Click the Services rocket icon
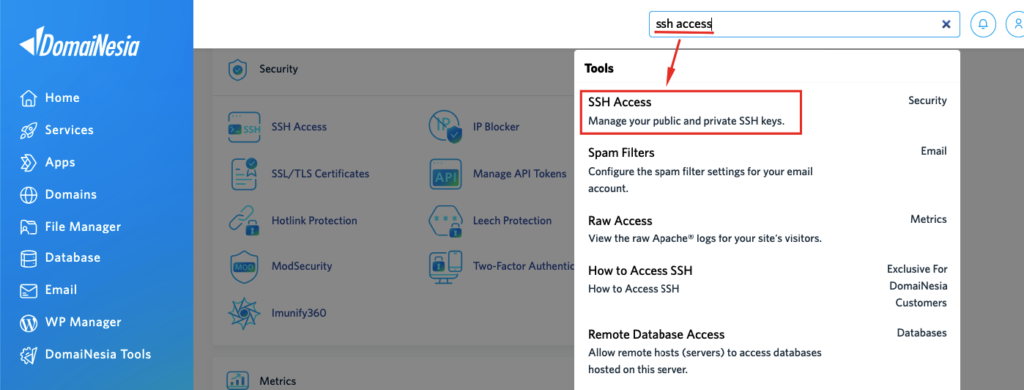Image resolution: width=1024 pixels, height=390 pixels. 29,130
